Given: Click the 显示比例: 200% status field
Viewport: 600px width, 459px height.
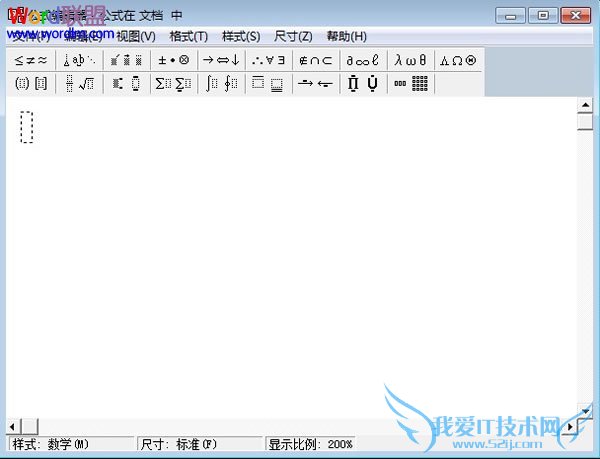Looking at the screenshot, I should click(310, 444).
